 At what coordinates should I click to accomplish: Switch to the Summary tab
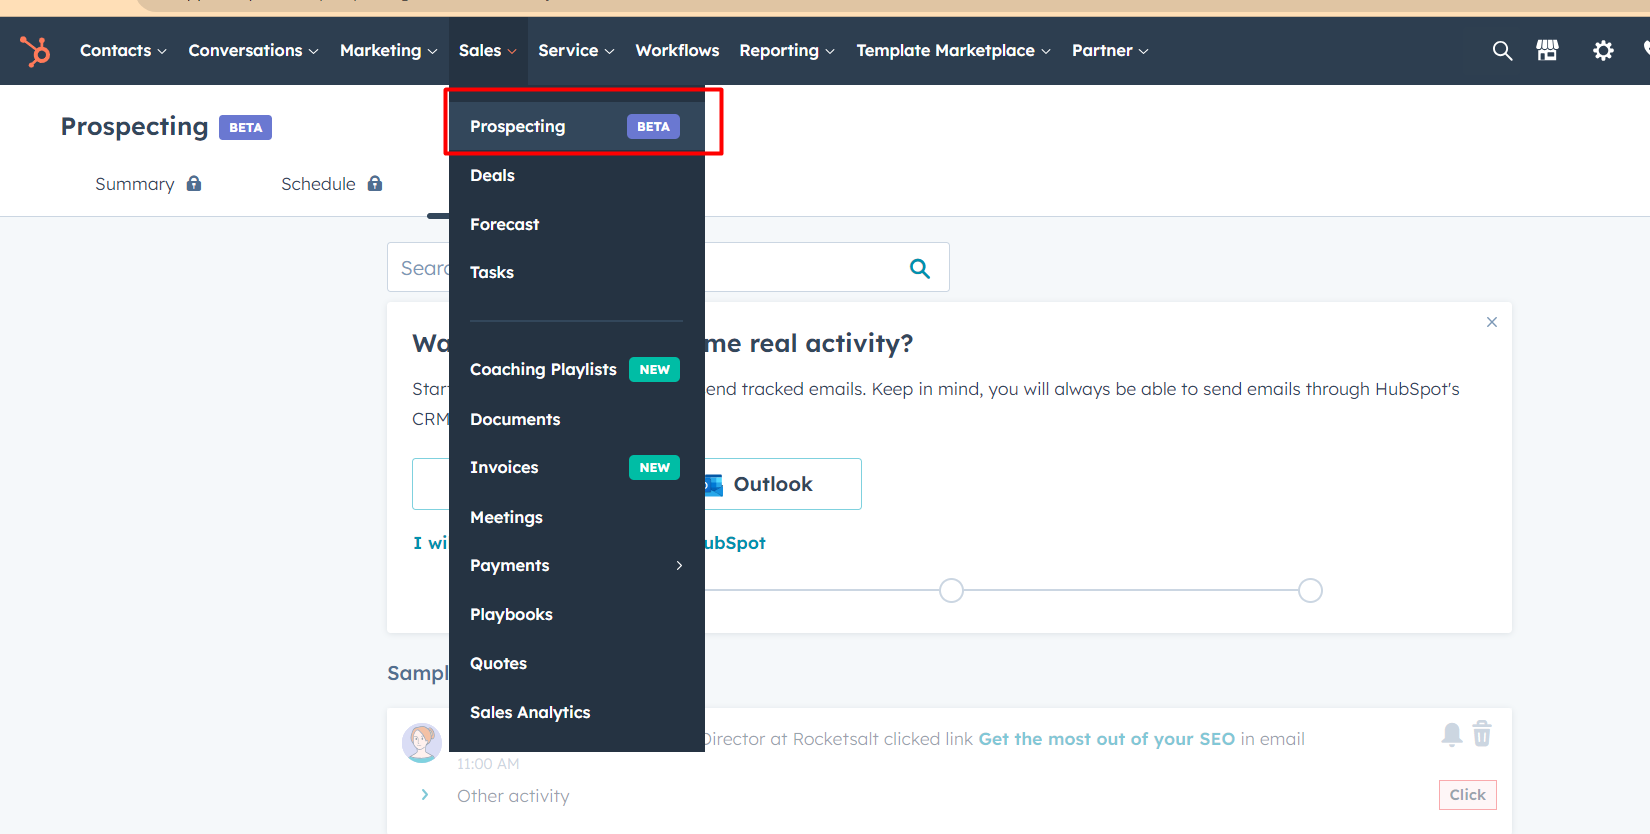[147, 184]
